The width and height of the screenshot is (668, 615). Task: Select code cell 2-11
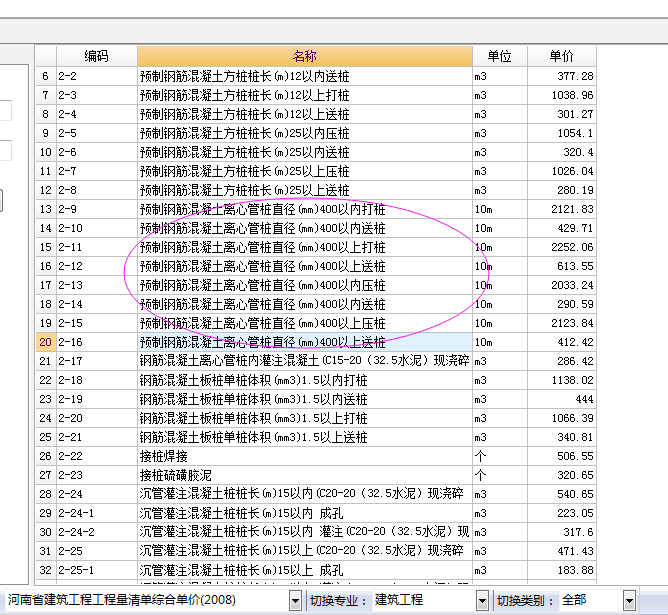(97, 247)
